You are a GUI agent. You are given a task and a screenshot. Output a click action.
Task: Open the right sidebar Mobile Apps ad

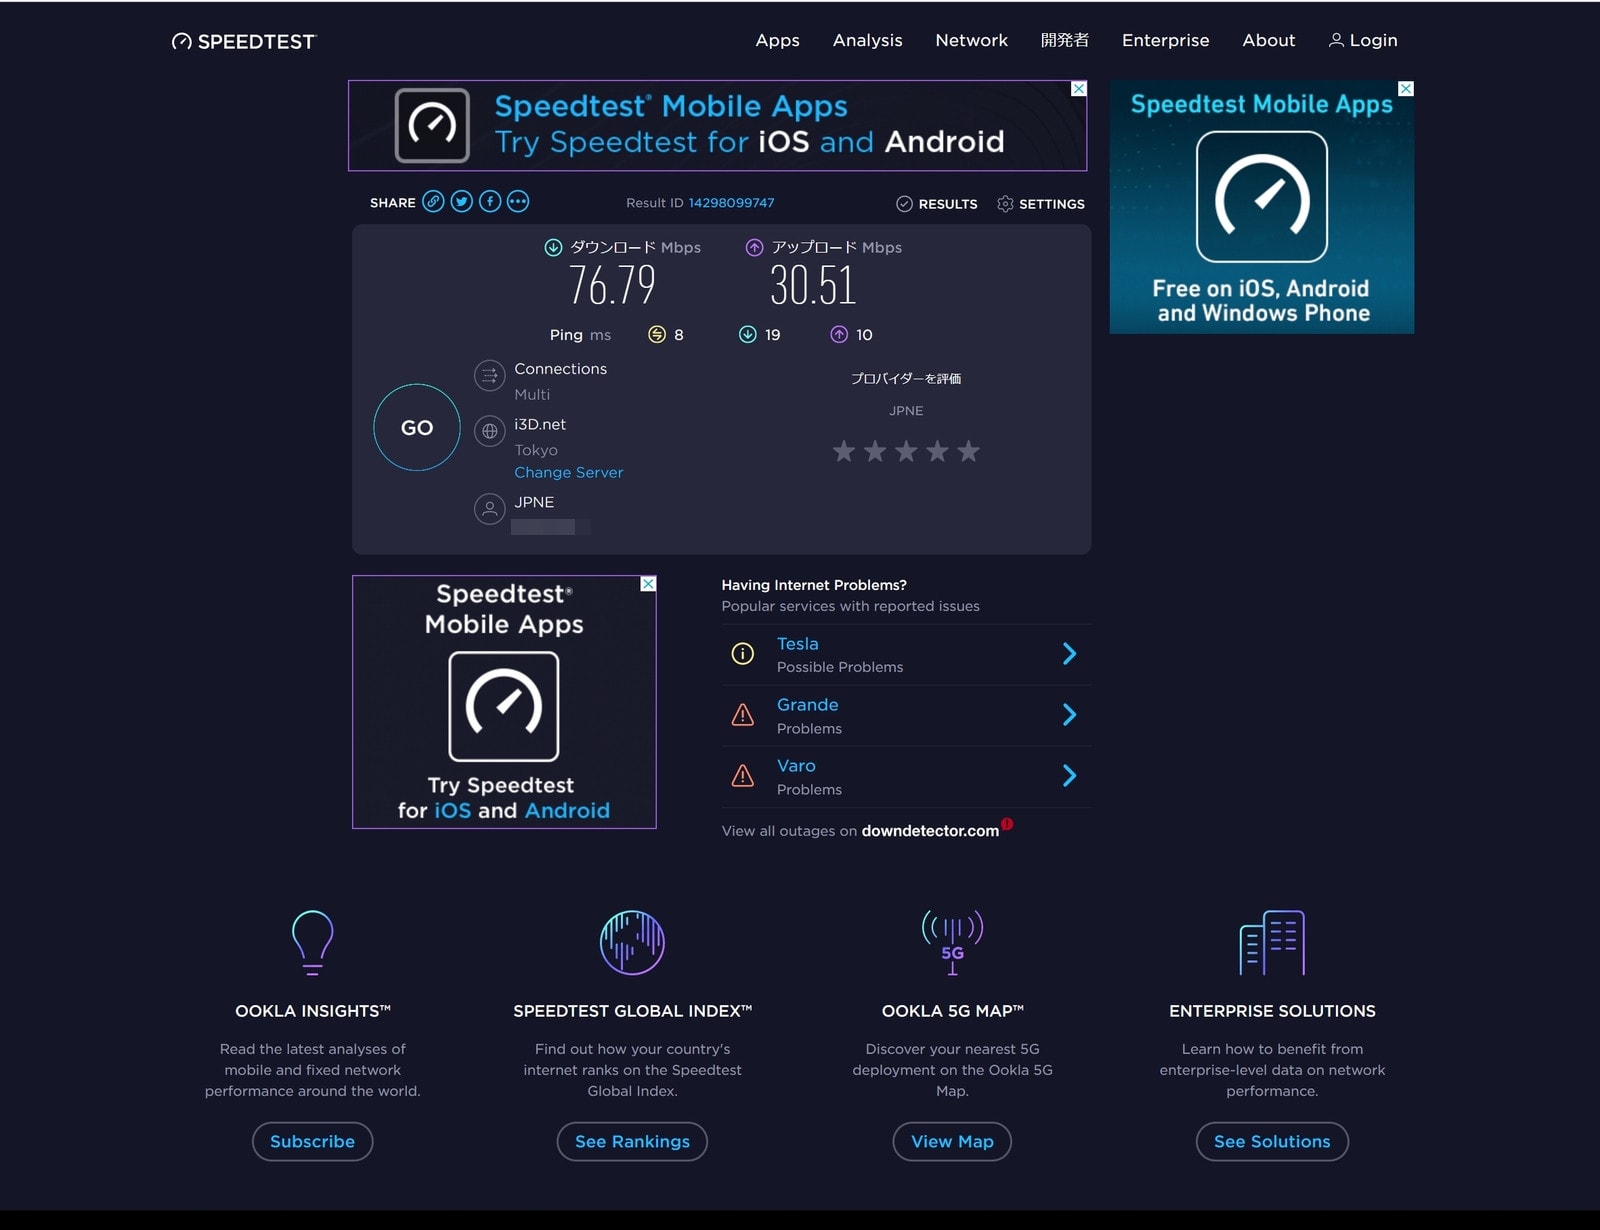pos(1262,207)
